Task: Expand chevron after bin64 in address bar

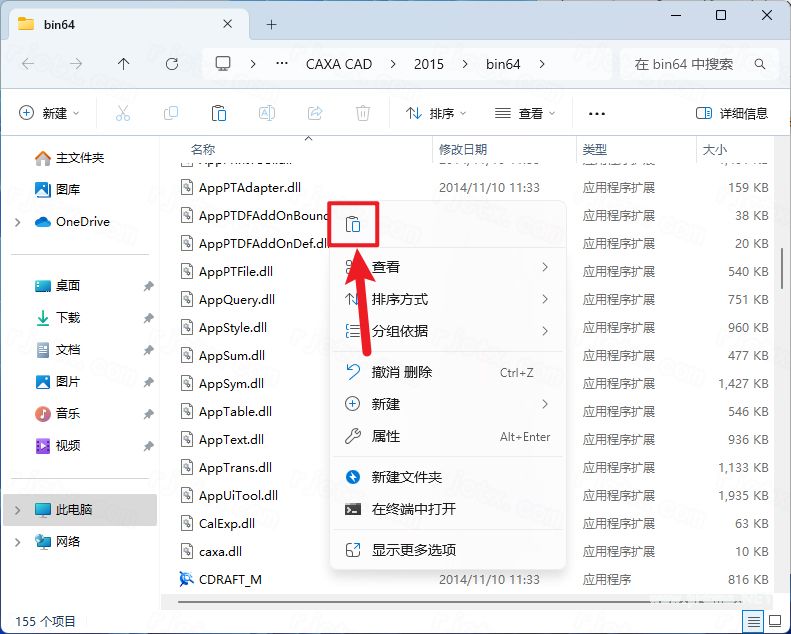Action: pos(542,64)
